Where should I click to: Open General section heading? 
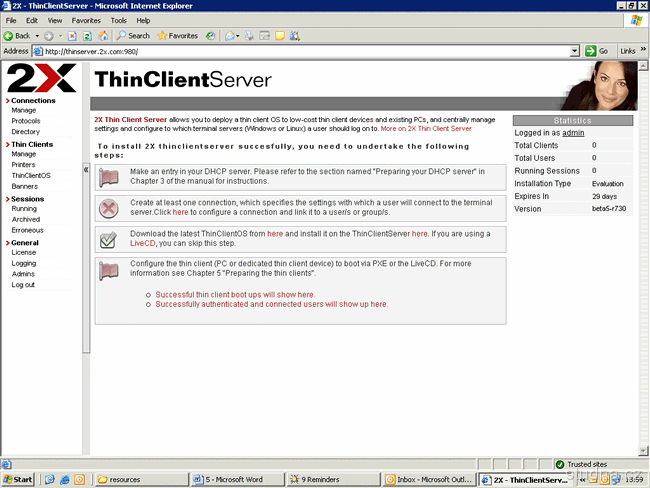[x=25, y=243]
